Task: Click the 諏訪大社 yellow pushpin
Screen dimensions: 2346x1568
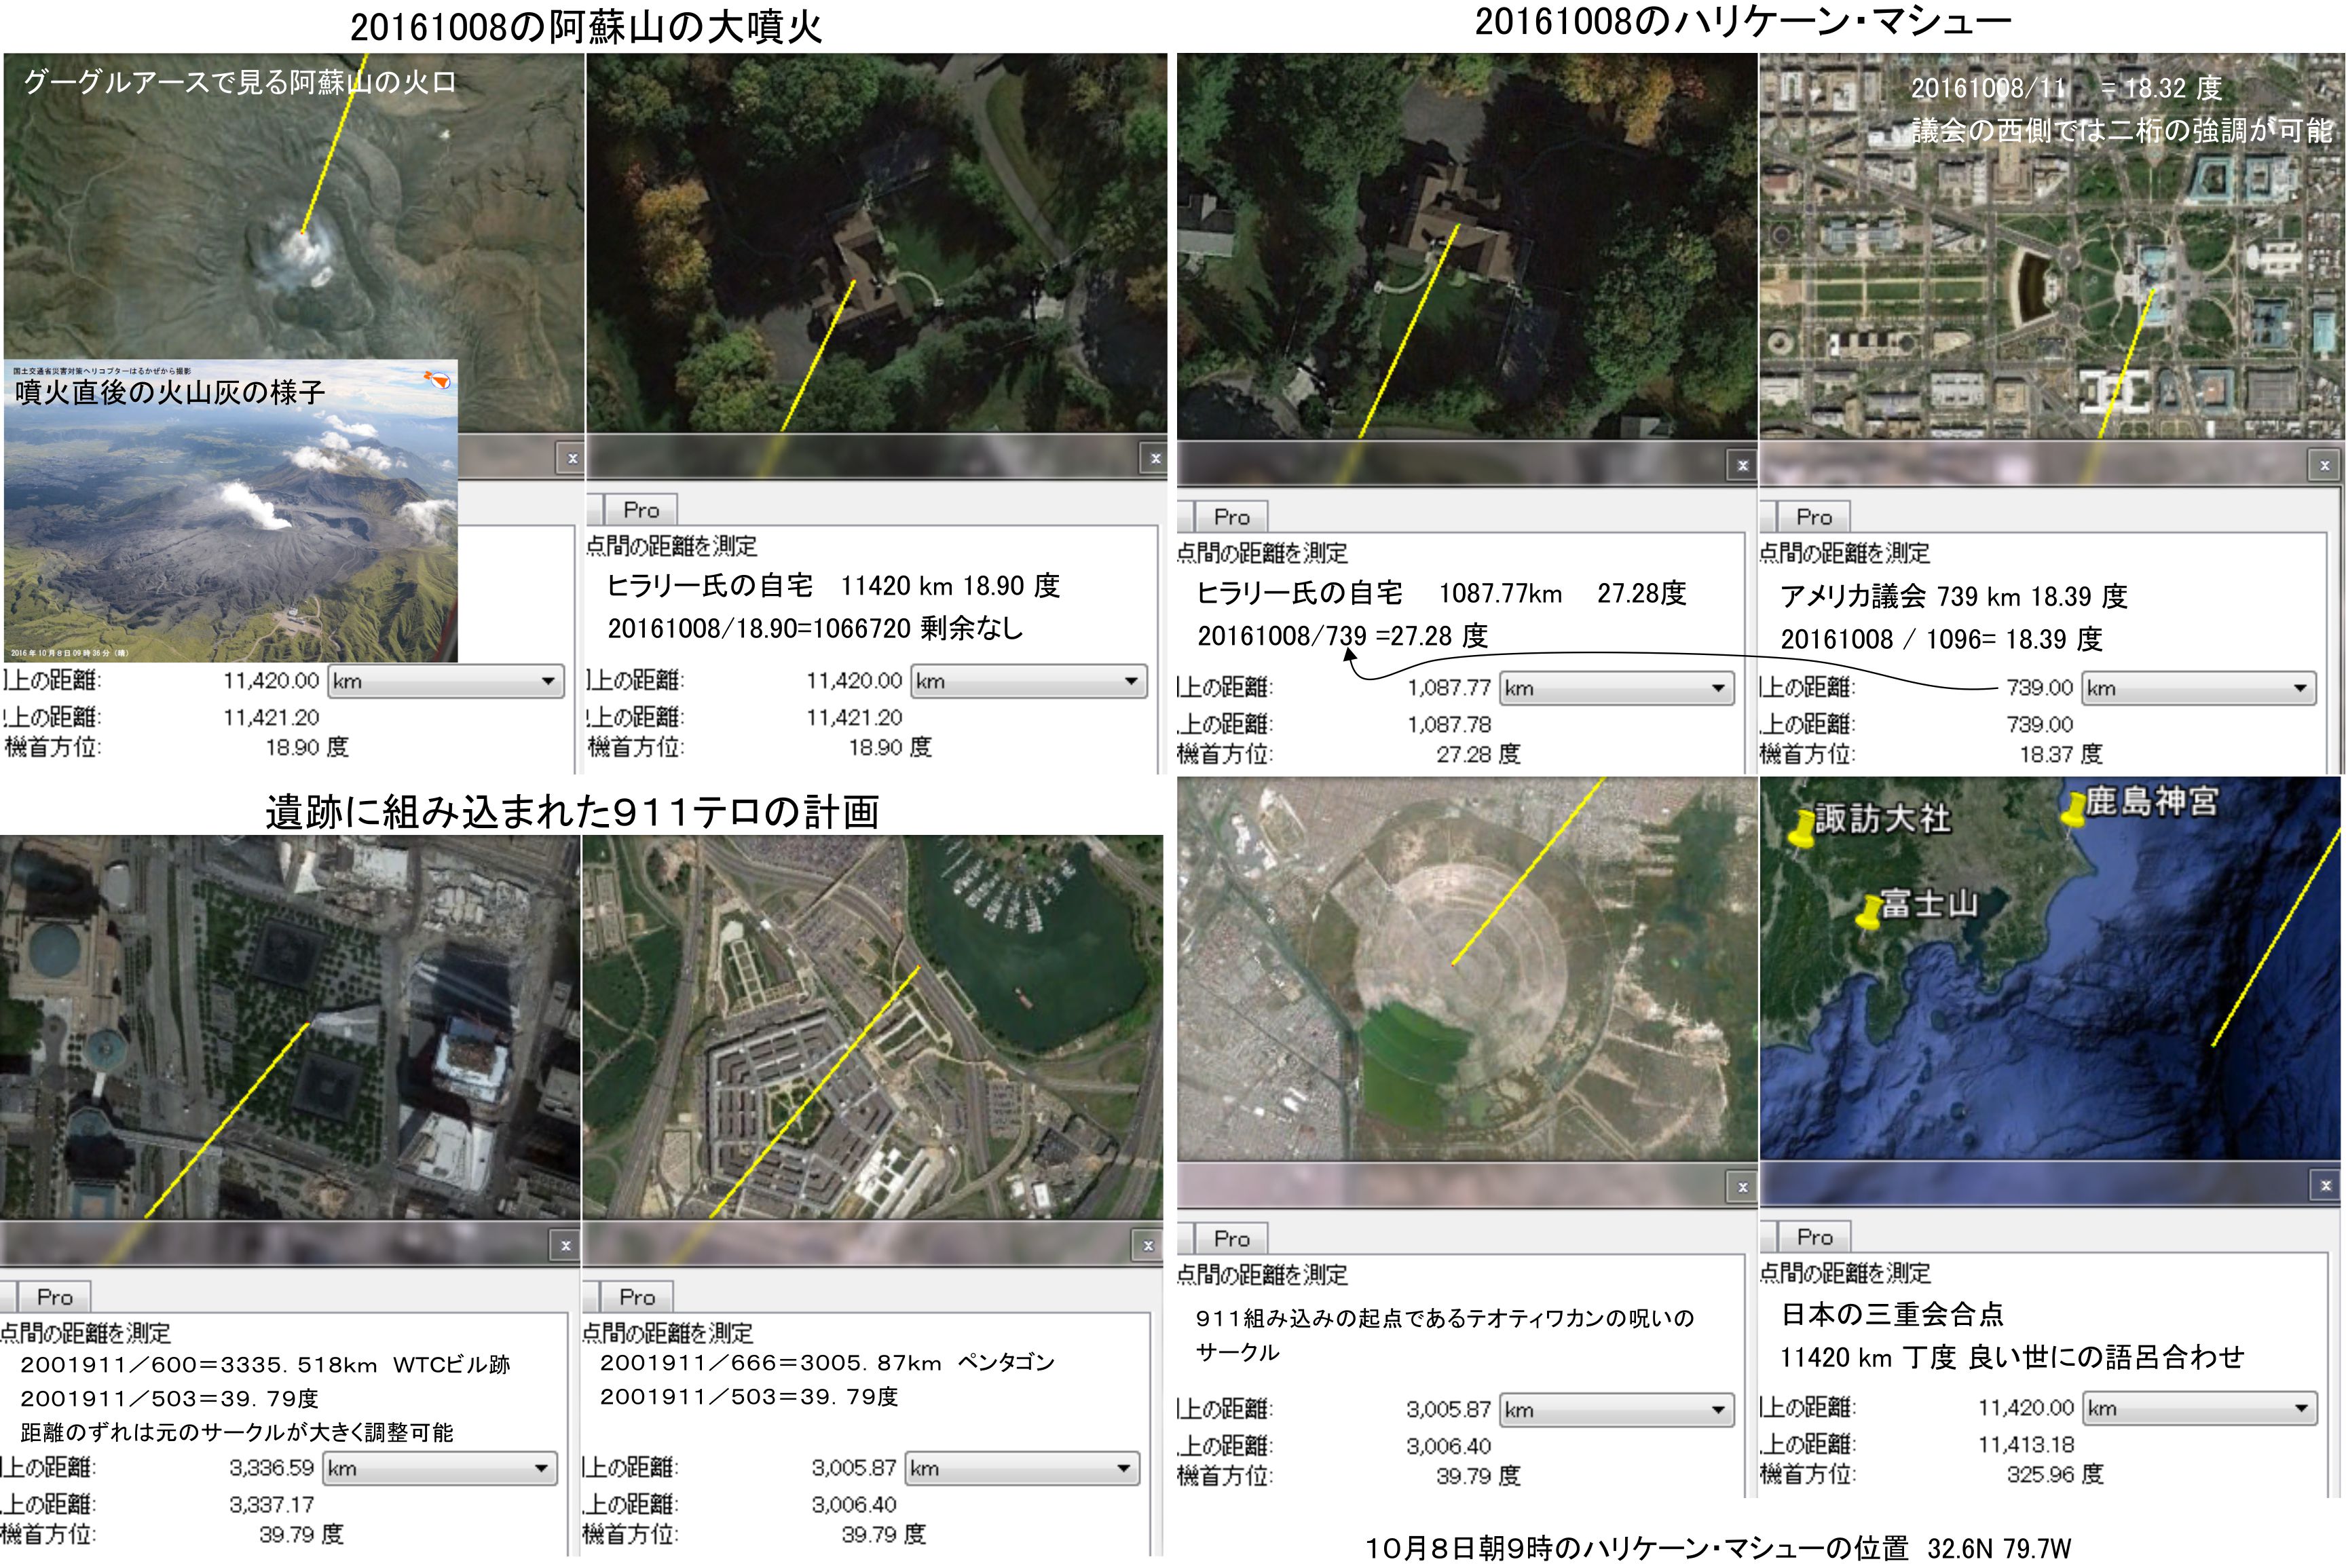Action: pos(1803,830)
